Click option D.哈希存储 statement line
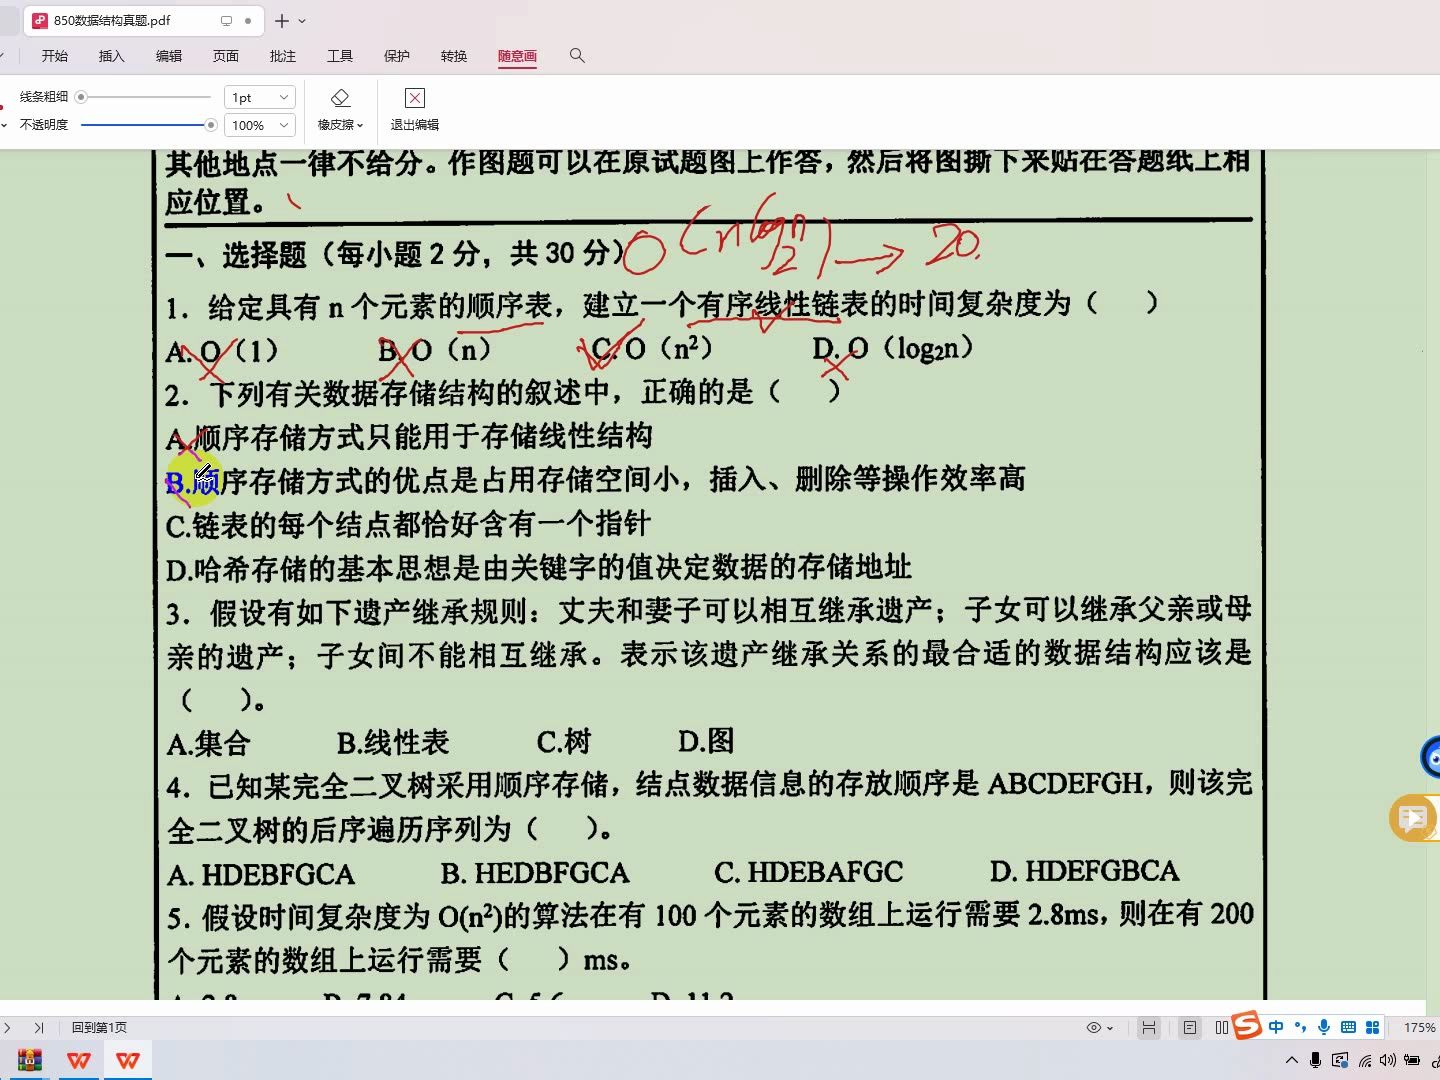The height and width of the screenshot is (1080, 1440). coord(538,568)
